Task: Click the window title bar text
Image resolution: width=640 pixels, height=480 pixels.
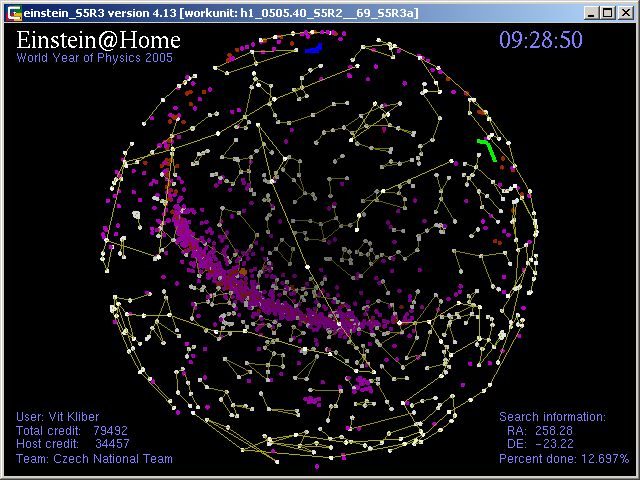Action: 221,13
